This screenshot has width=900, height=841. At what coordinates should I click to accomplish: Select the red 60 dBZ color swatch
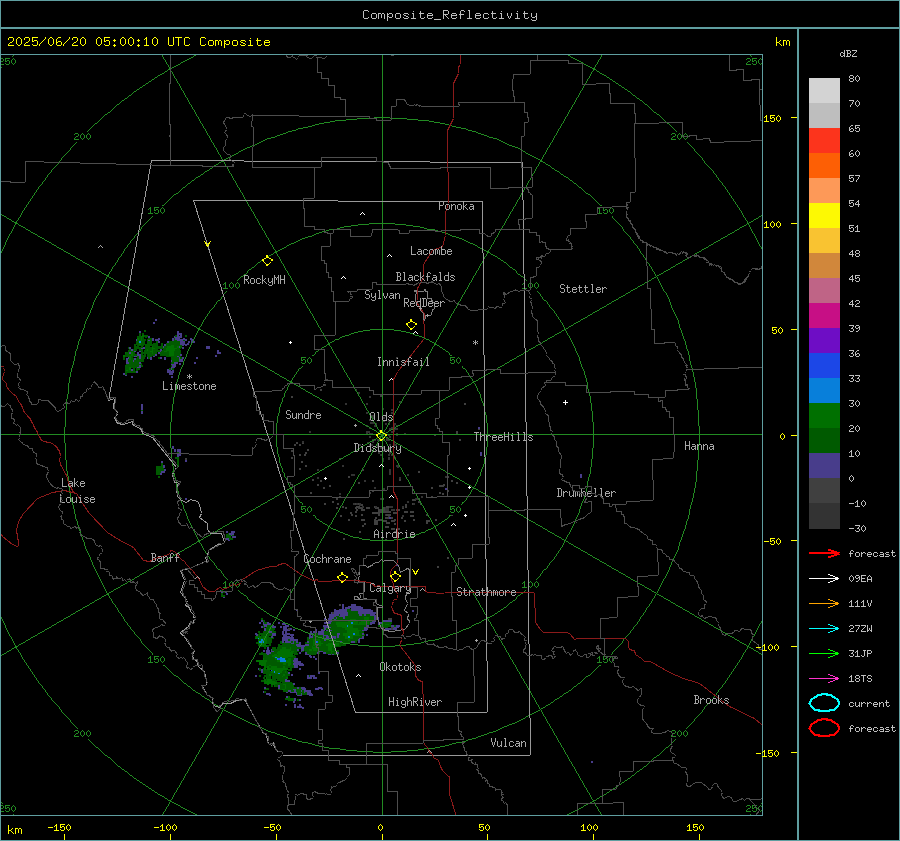coord(824,141)
